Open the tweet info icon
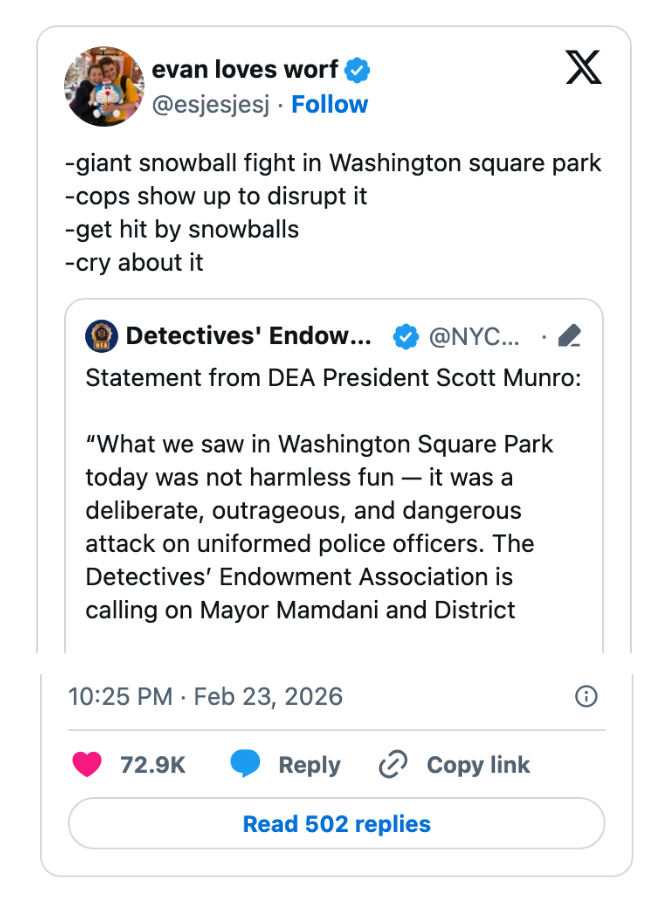The height and width of the screenshot is (918, 672). coord(587,697)
